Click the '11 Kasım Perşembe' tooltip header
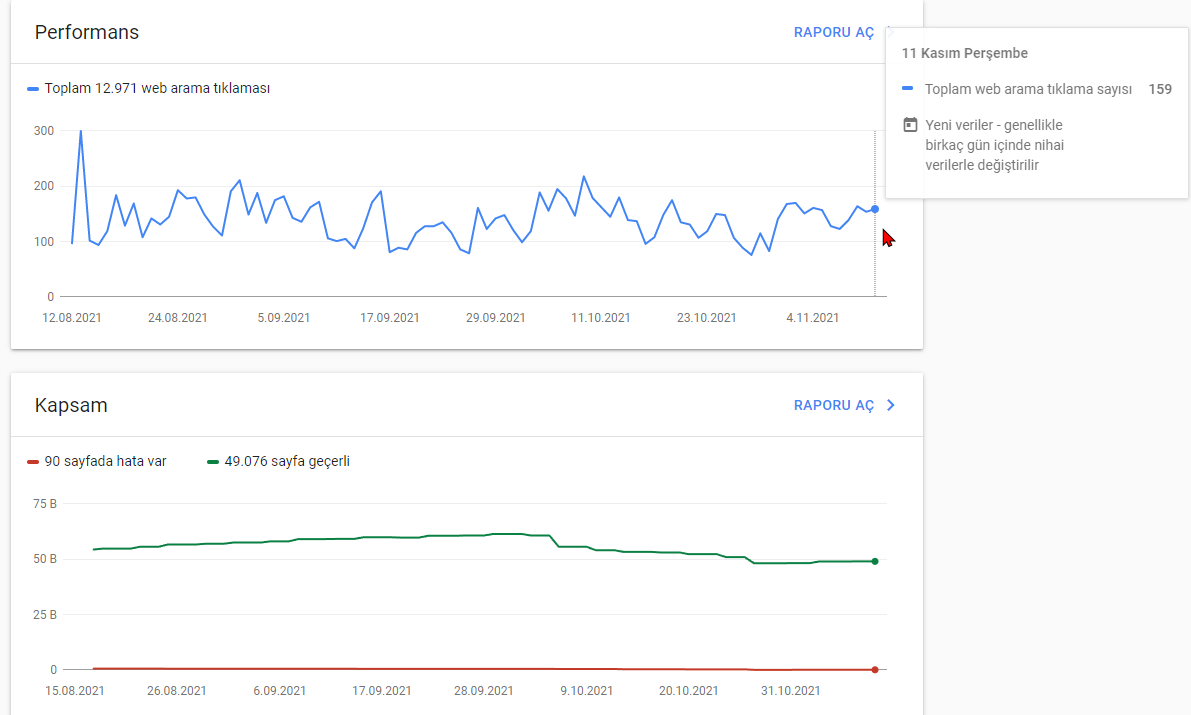This screenshot has height=715, width=1191. [x=965, y=53]
